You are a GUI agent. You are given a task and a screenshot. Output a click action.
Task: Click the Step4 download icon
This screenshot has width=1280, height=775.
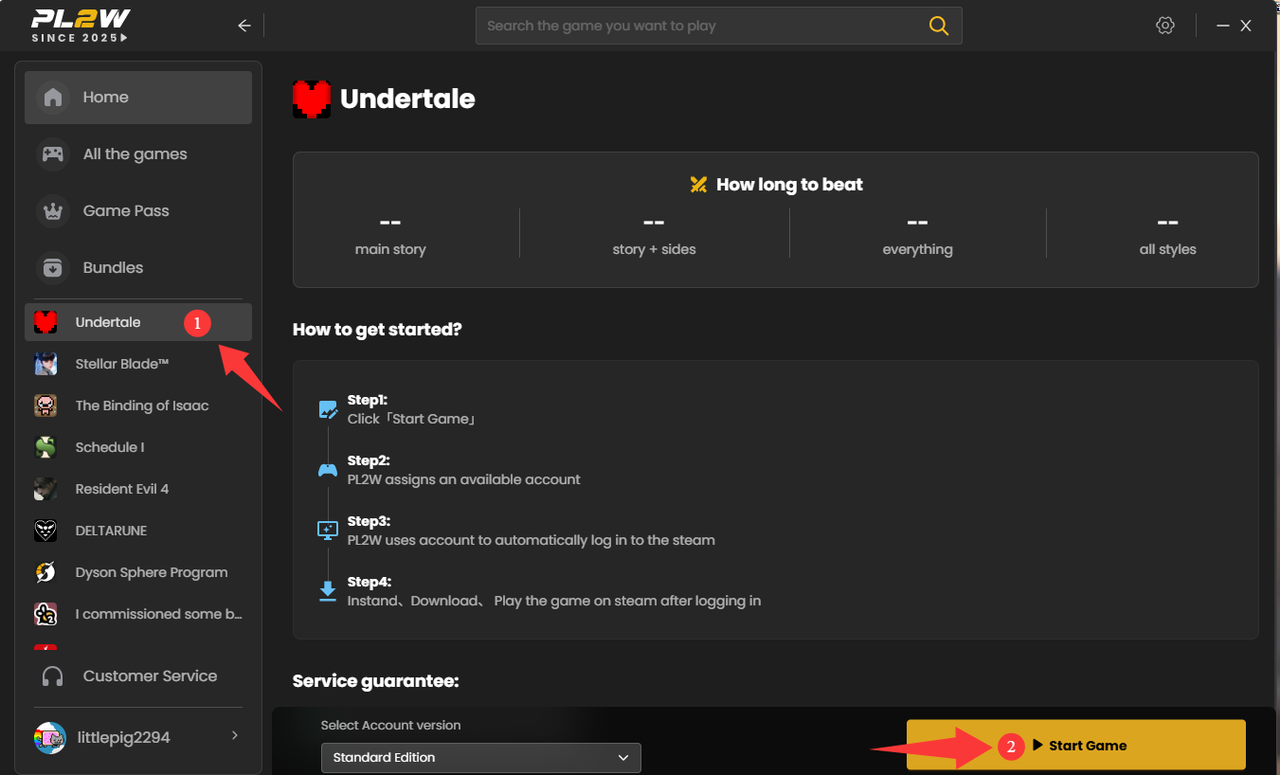pyautogui.click(x=327, y=591)
